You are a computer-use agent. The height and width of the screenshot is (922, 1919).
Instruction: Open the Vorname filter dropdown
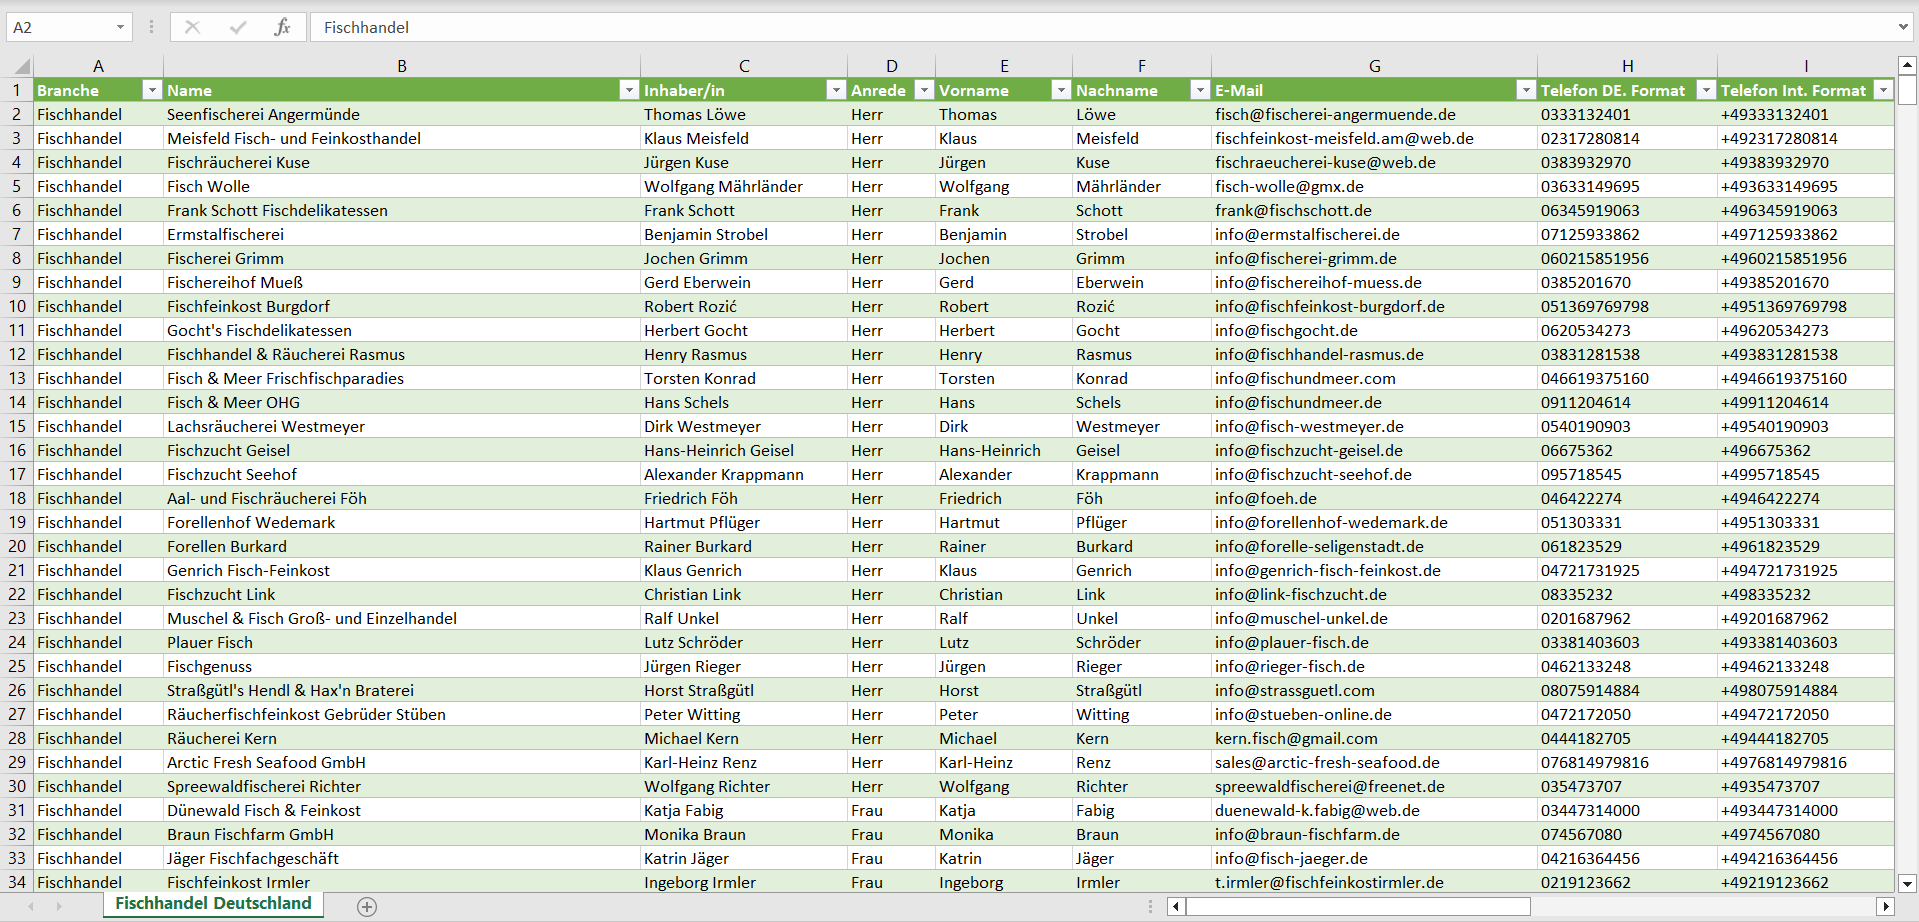click(x=1061, y=90)
